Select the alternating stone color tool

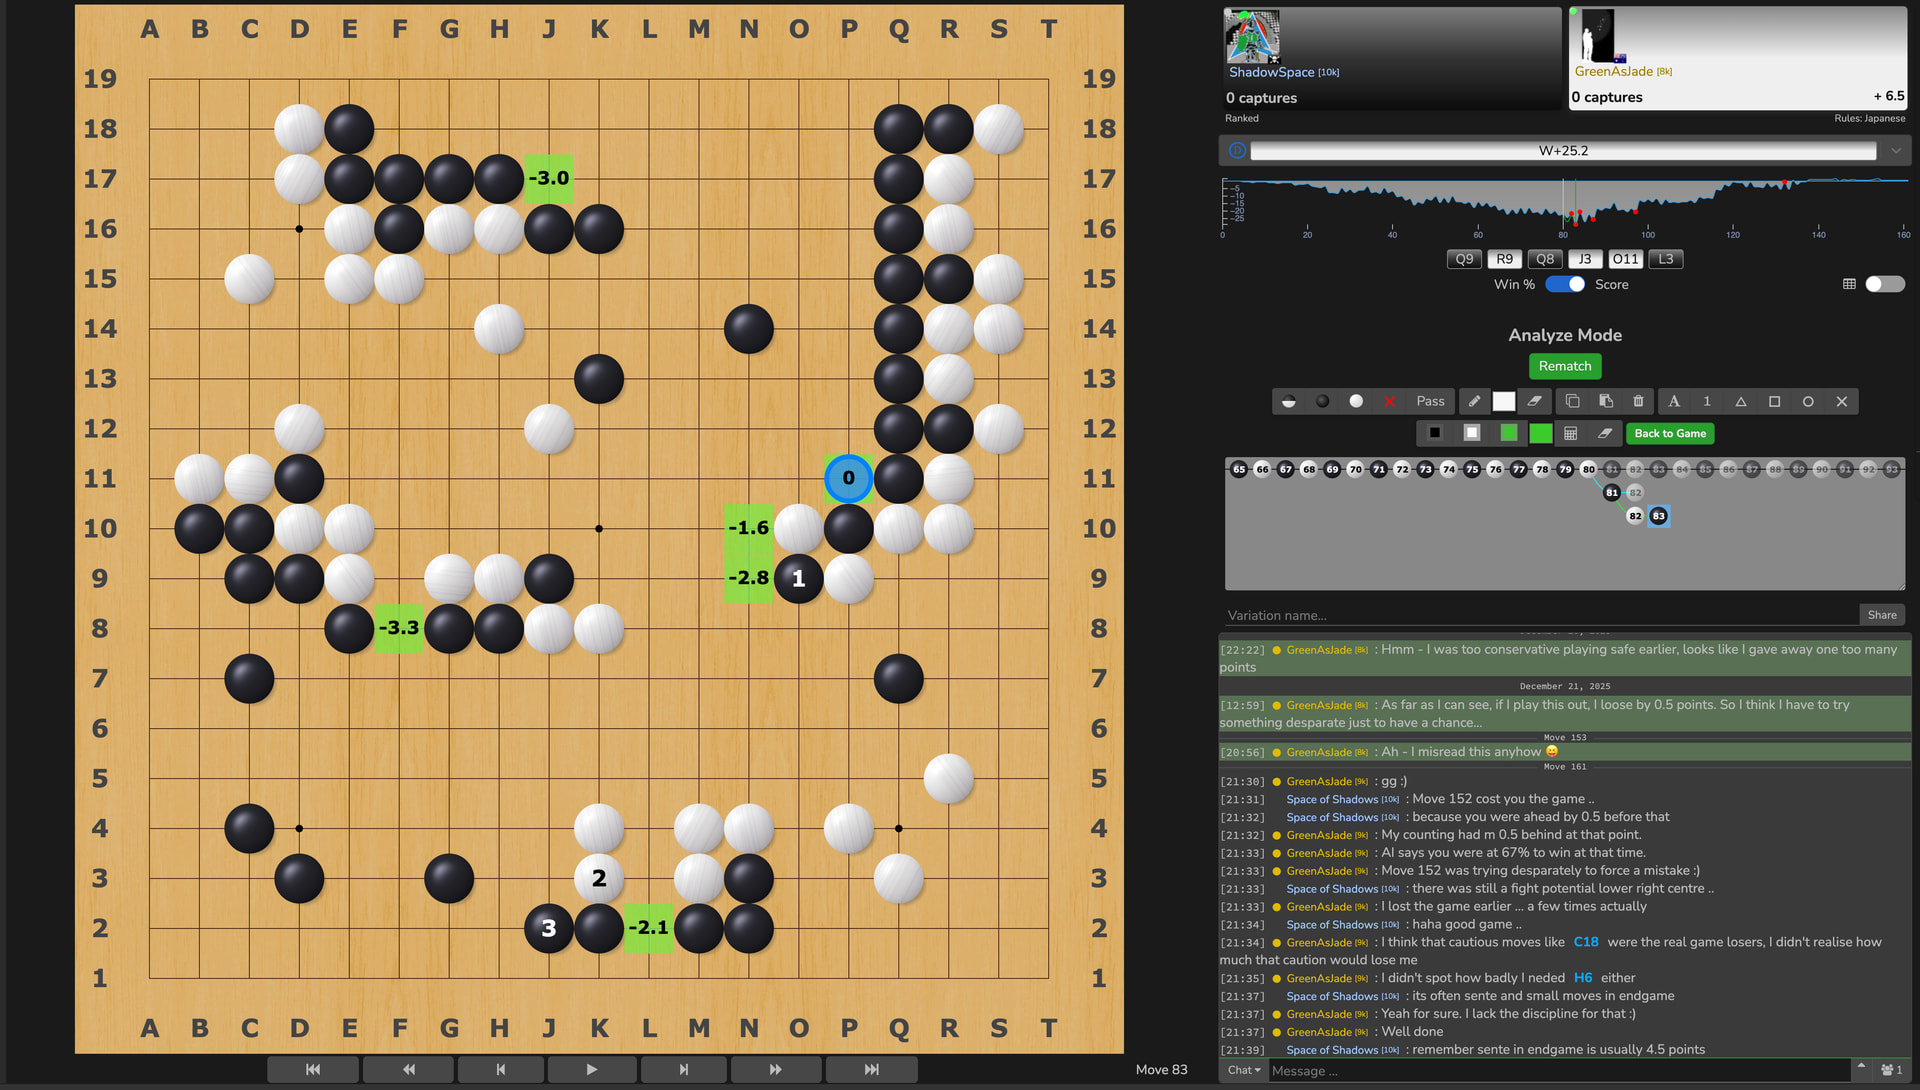1289,401
